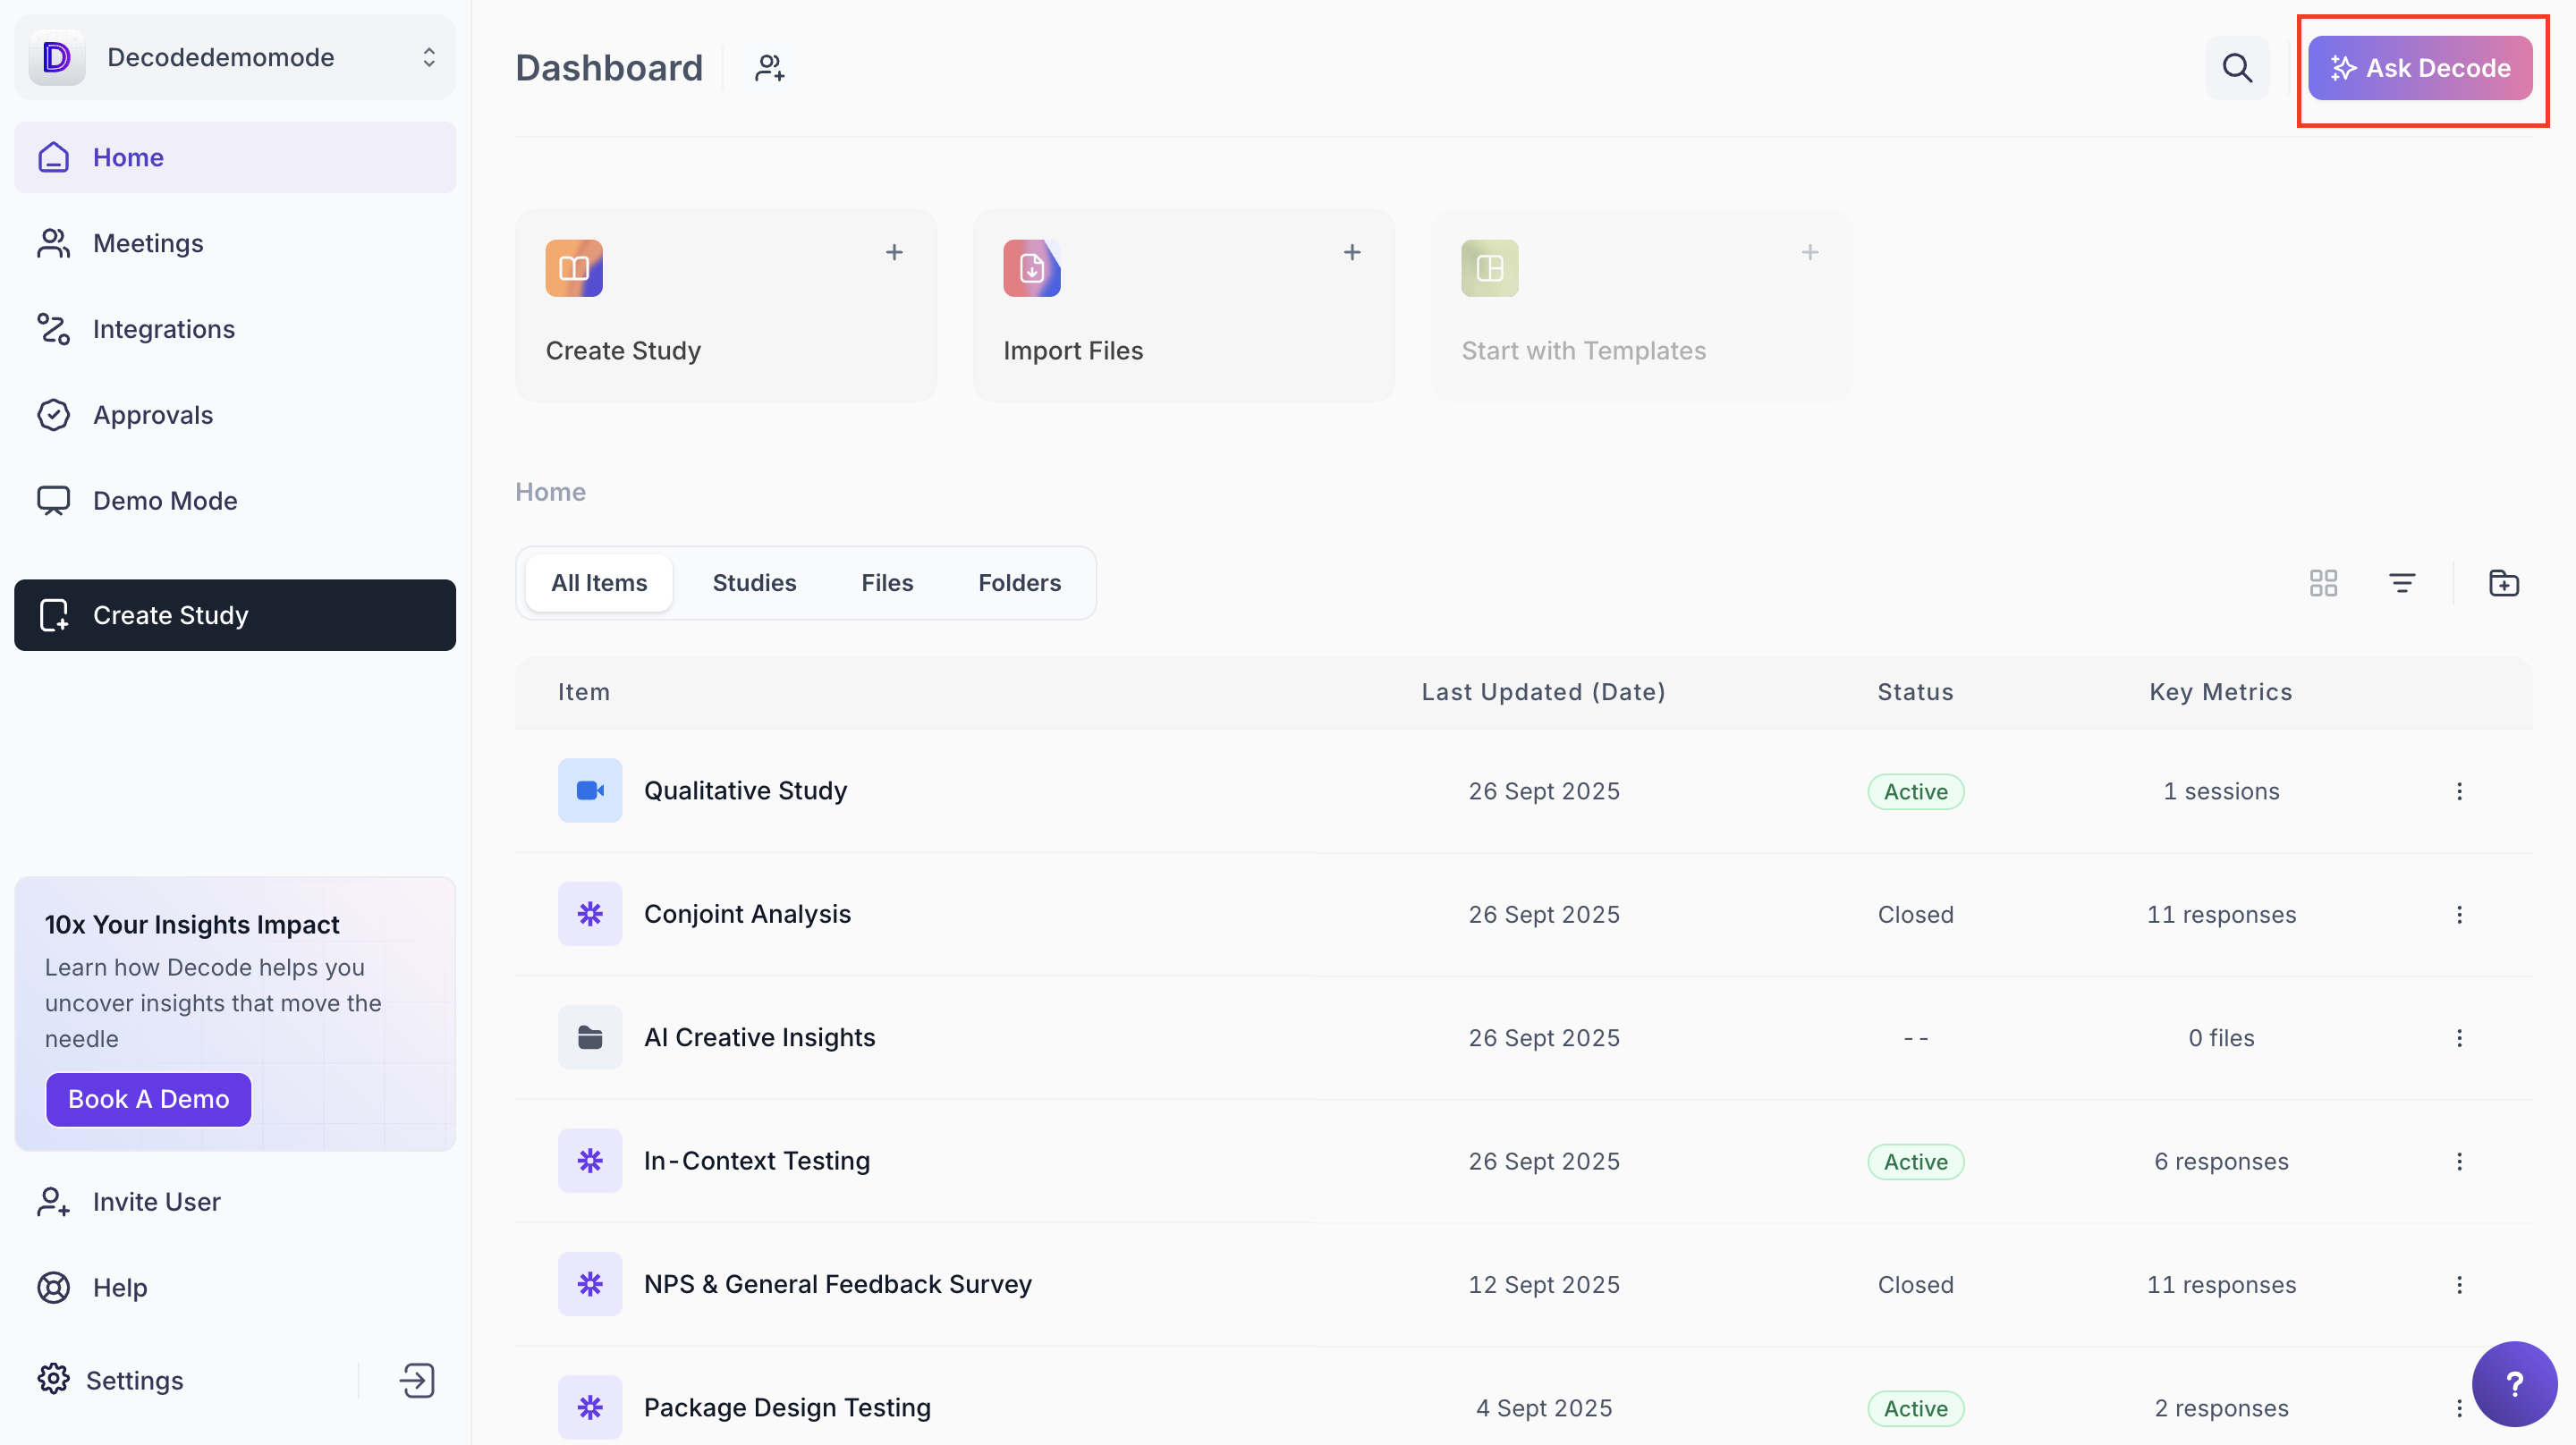Click the AI Creative Insights folder icon
This screenshot has height=1445, width=2576.
[x=589, y=1038]
